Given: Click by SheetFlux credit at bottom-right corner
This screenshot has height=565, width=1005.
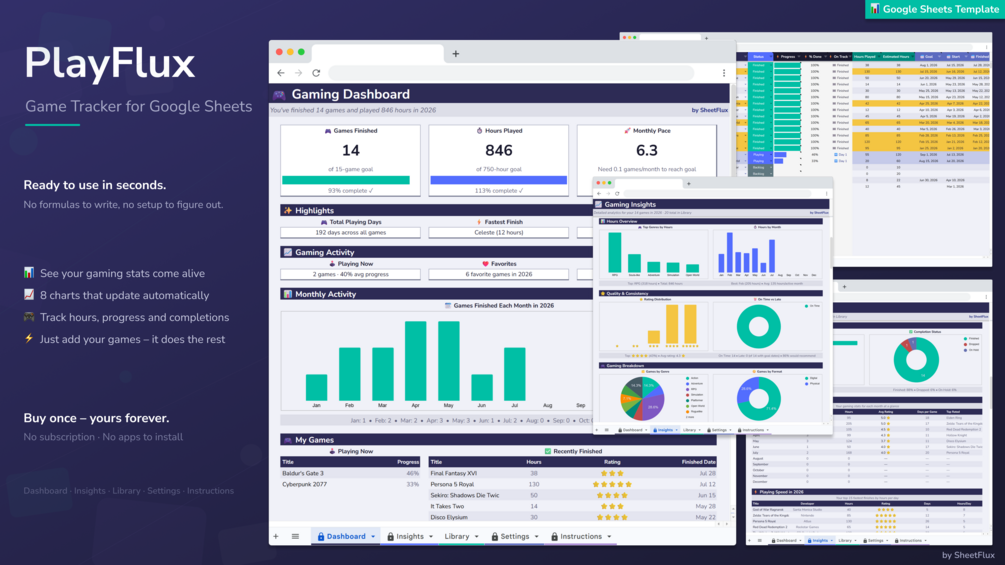Looking at the screenshot, I should click(x=968, y=555).
